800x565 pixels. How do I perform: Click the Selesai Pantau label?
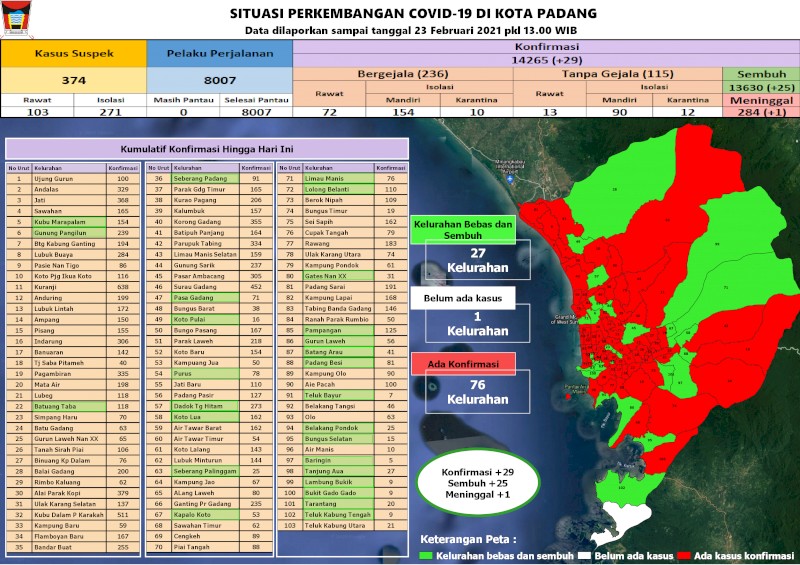257,100
